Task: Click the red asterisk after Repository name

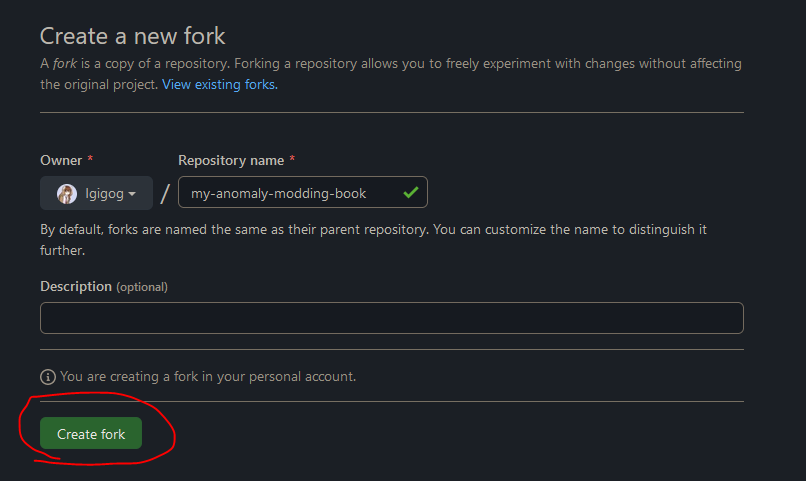Action: point(292,159)
